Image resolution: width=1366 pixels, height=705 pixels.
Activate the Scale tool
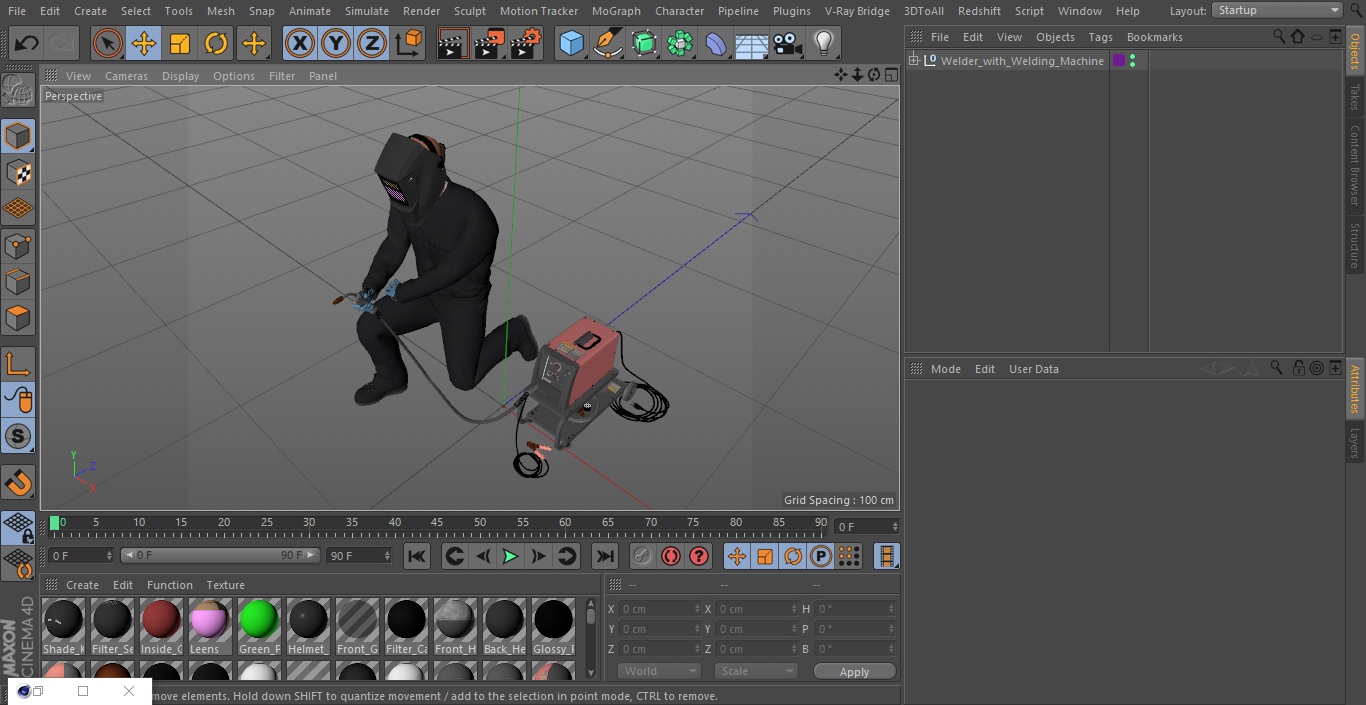tap(180, 43)
